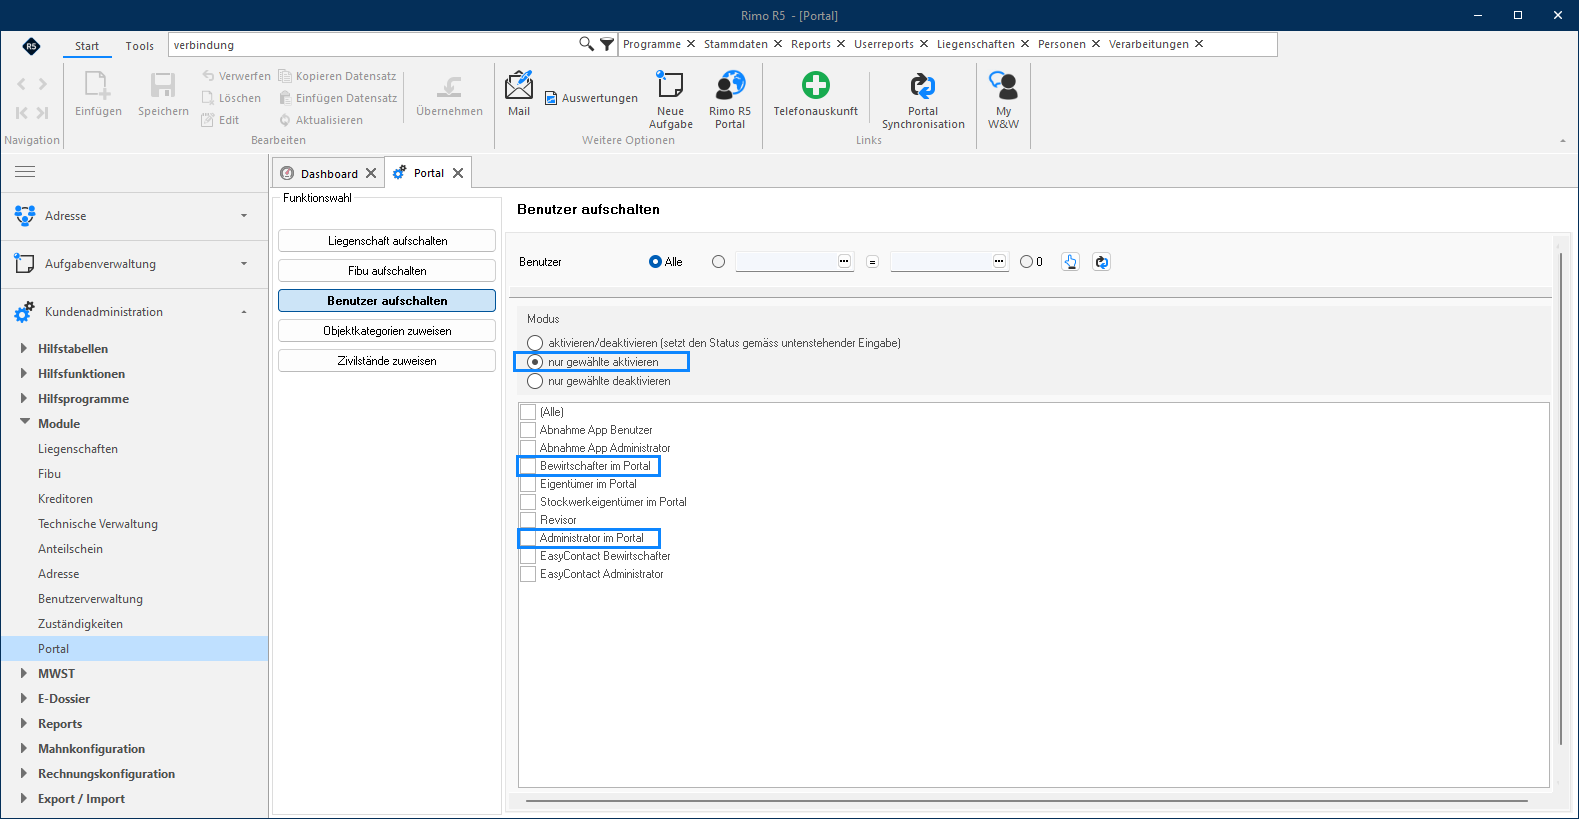This screenshot has height=819, width=1579.
Task: Expand the Rechnungskonfiguration tree node
Action: coord(24,773)
